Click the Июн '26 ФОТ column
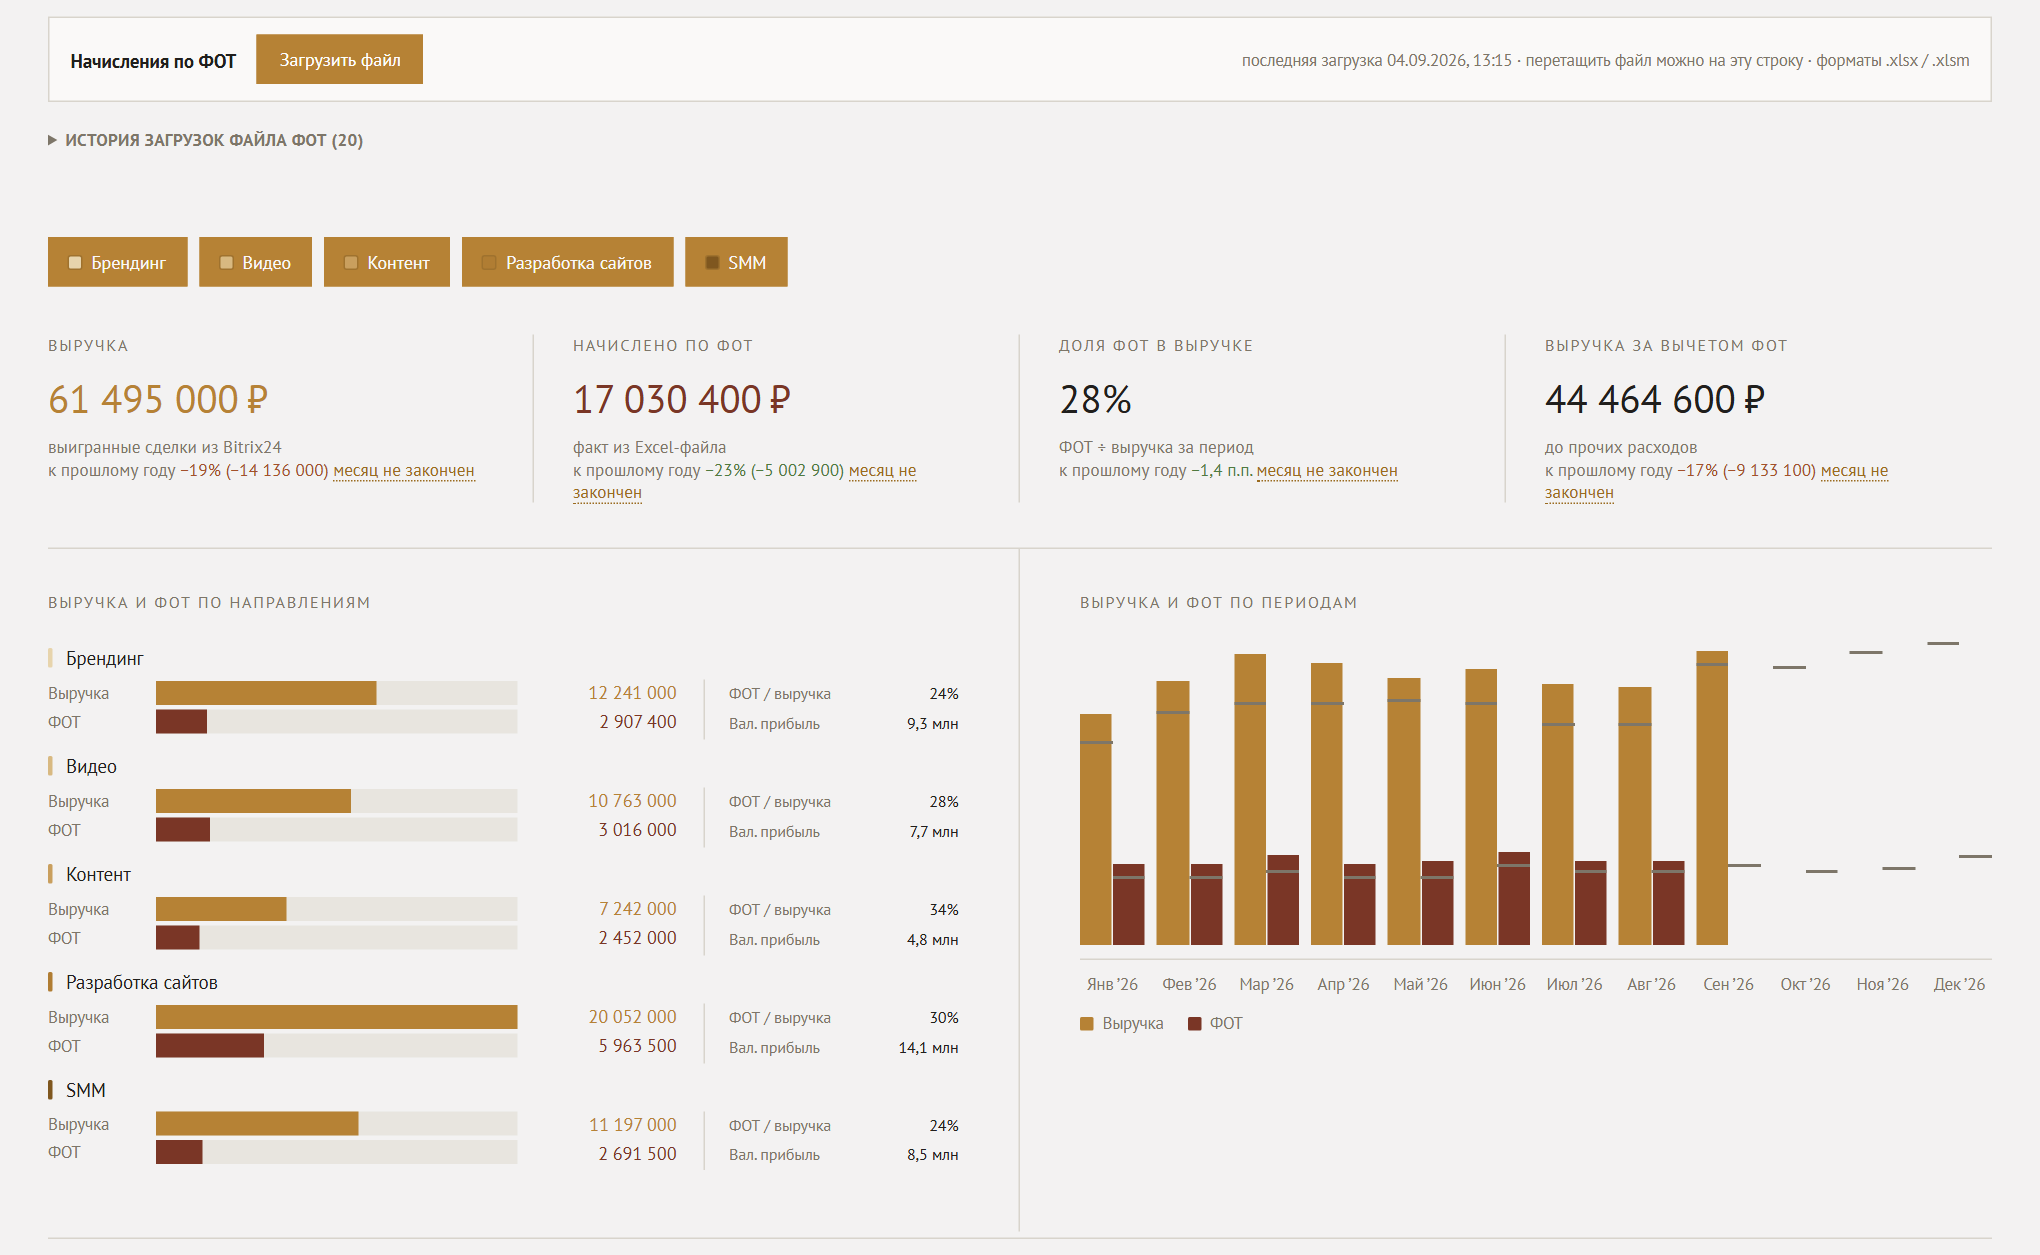 (x=1514, y=899)
